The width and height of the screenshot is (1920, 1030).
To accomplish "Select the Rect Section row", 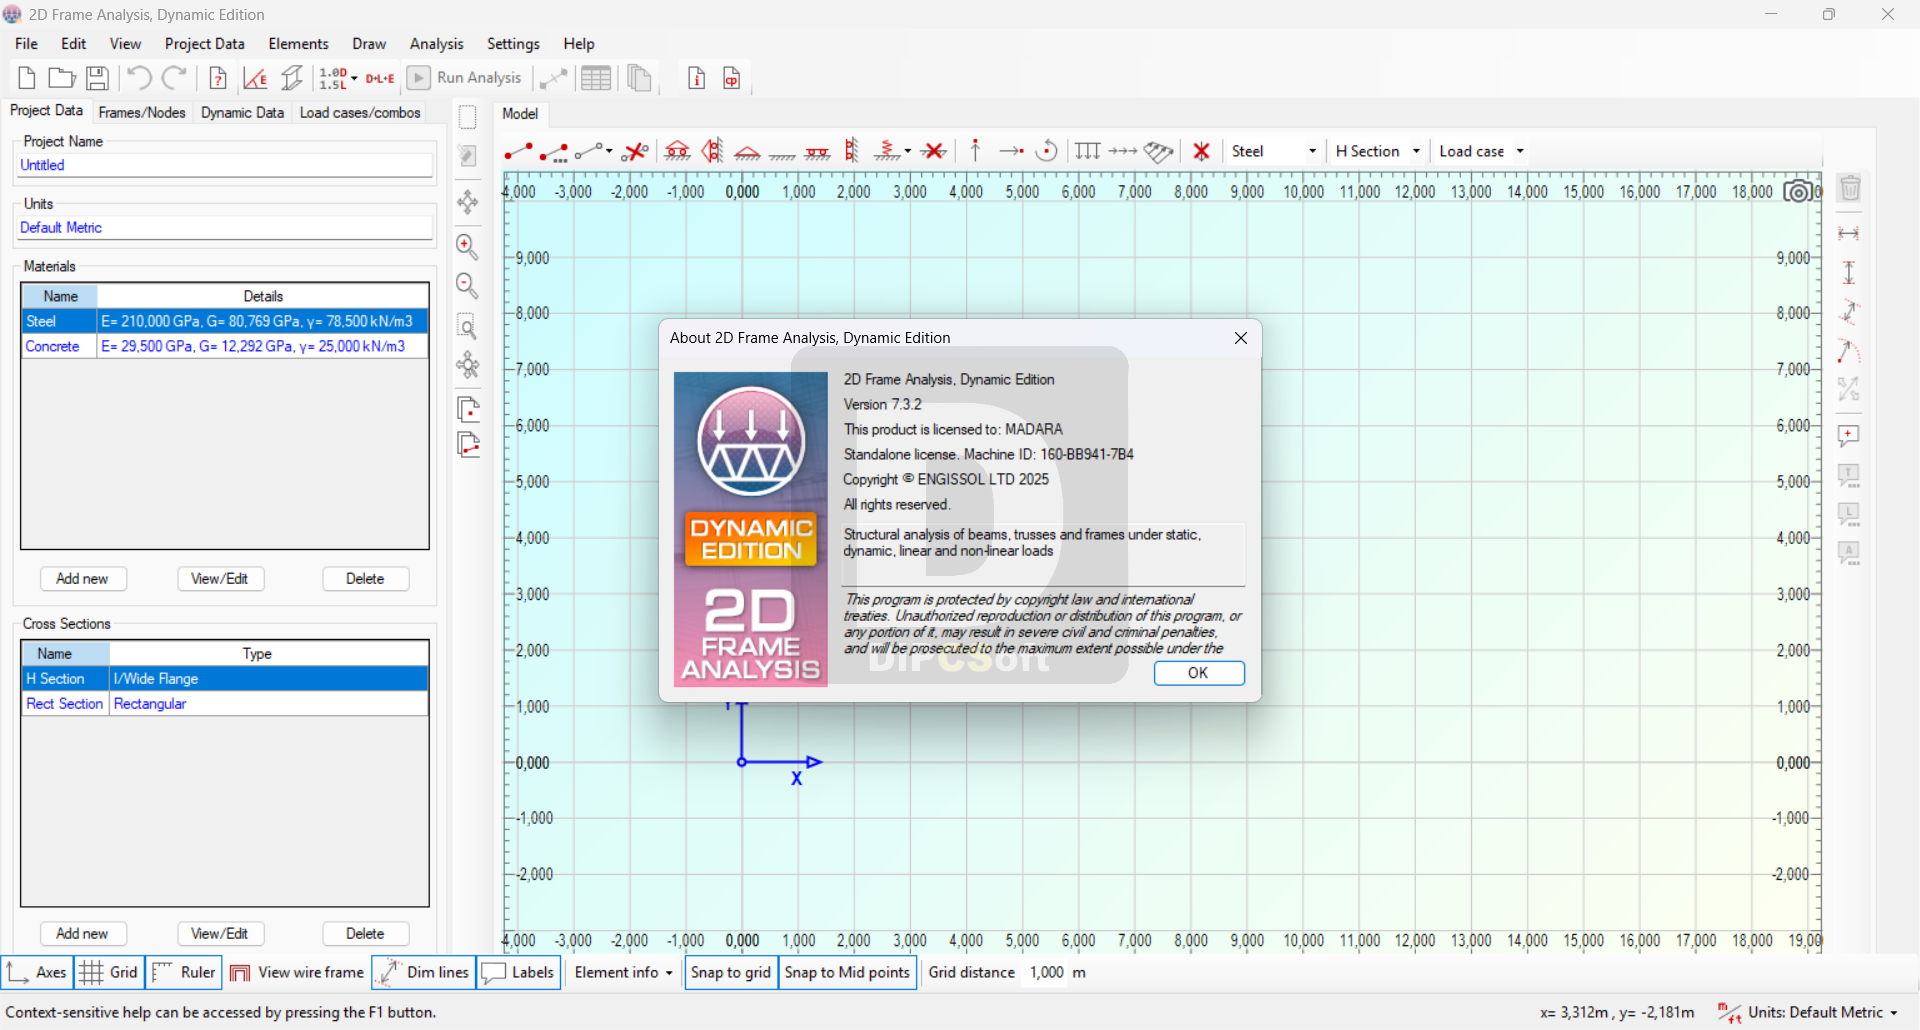I will click(225, 704).
